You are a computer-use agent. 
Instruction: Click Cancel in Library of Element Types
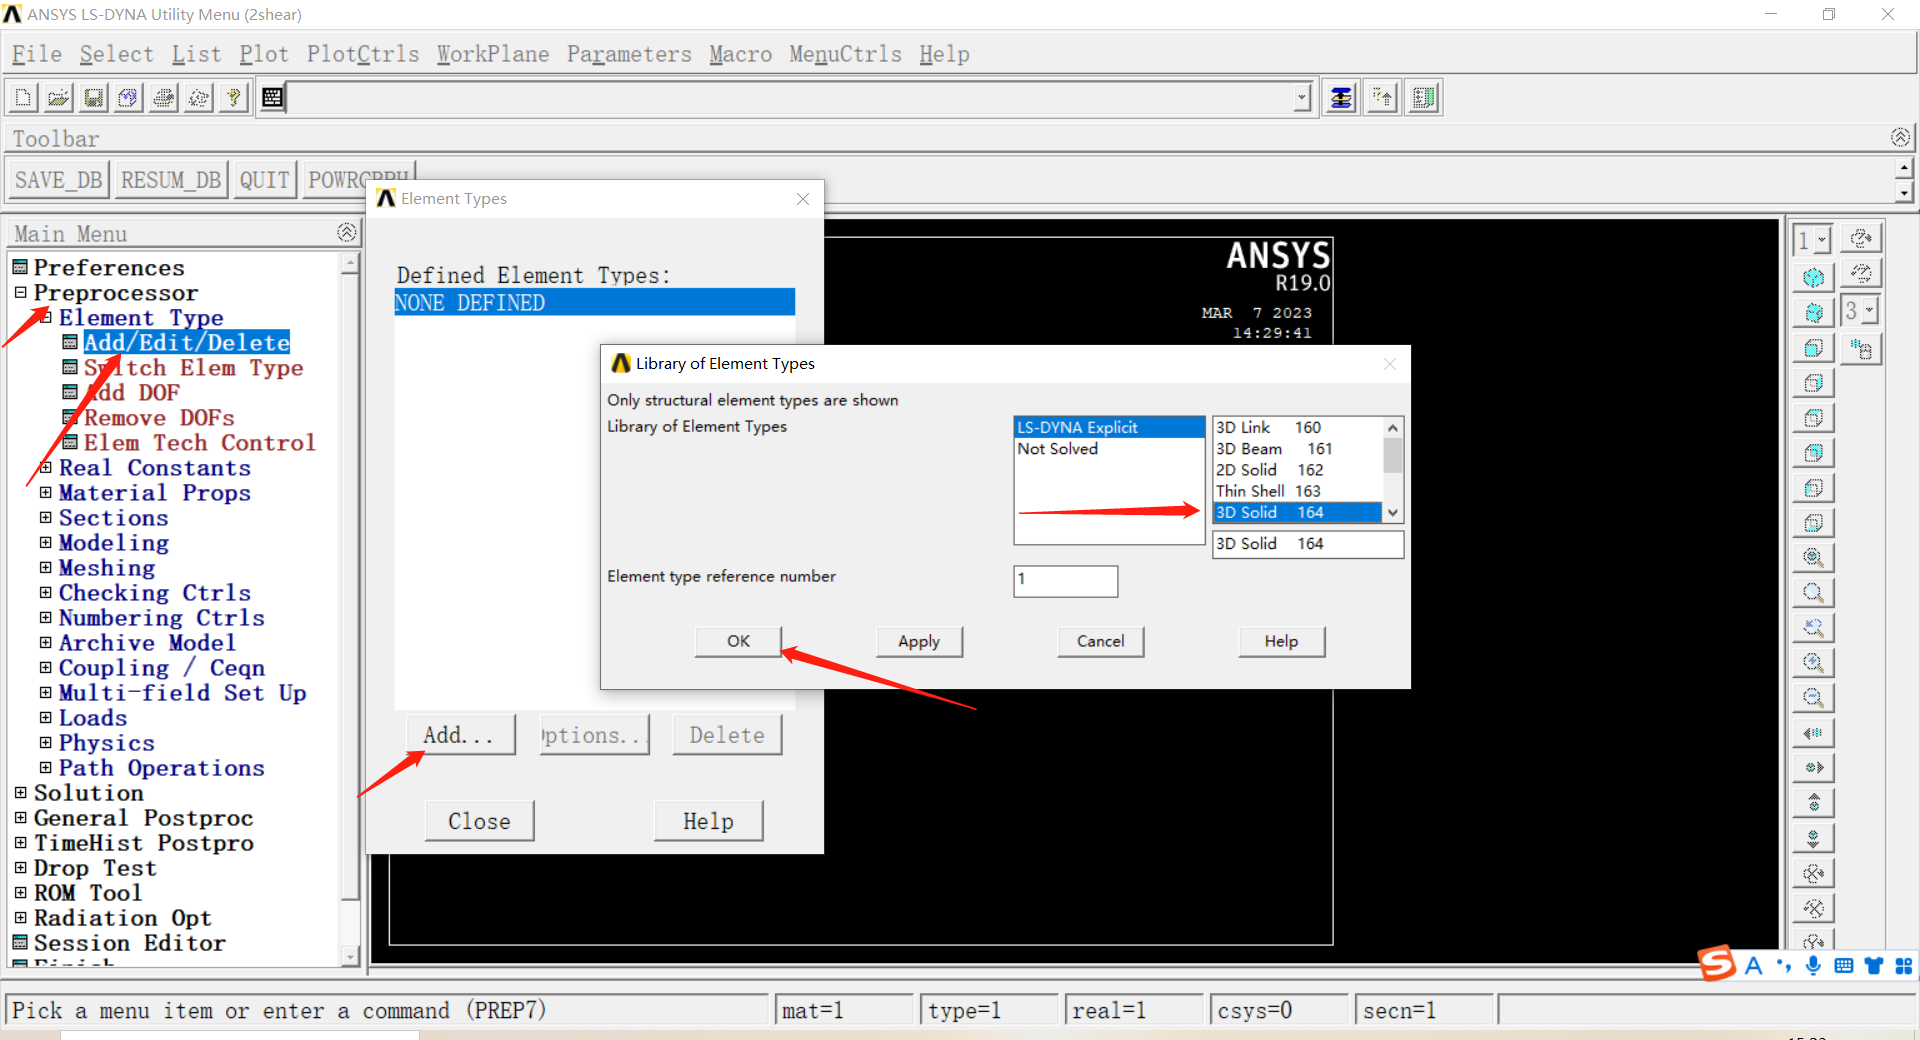(x=1100, y=641)
